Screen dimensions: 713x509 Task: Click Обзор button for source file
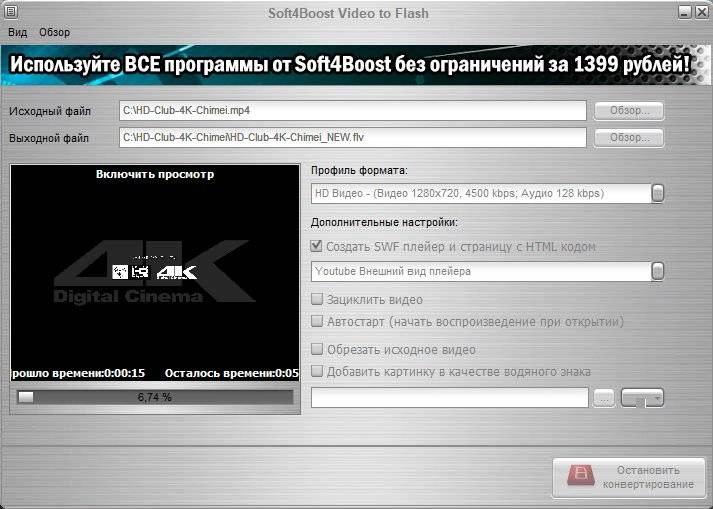(x=629, y=111)
